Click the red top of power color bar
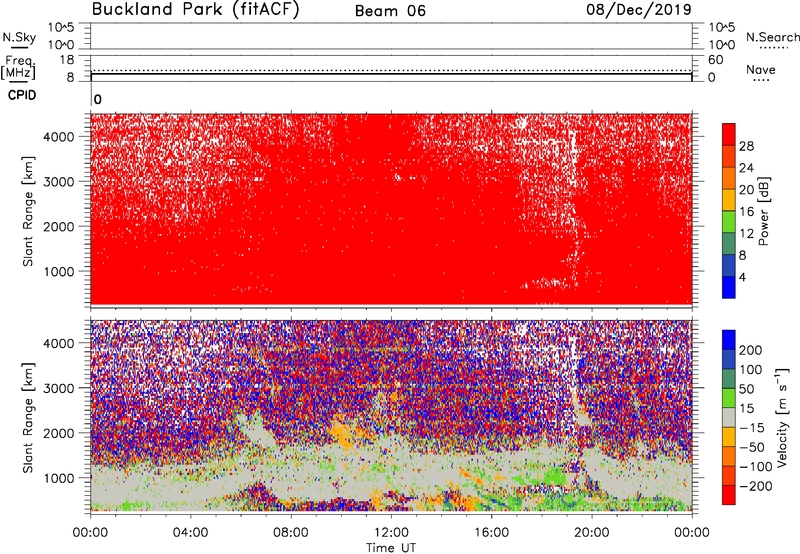Screen dimensions: 800x554 coord(729,135)
